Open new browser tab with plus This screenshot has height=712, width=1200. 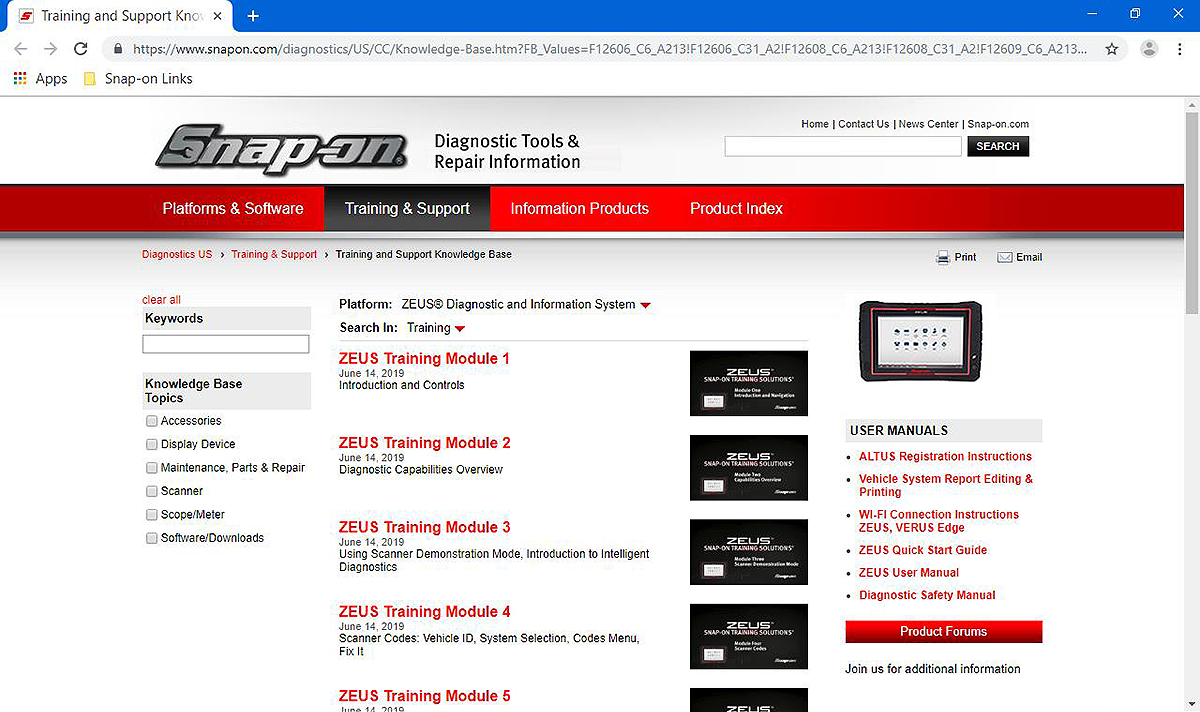[253, 16]
